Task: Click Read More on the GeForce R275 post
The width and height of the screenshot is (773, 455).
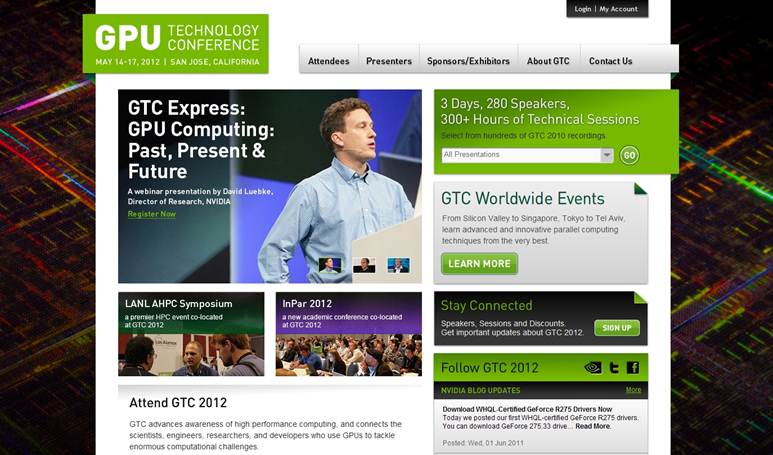Action: tap(593, 426)
